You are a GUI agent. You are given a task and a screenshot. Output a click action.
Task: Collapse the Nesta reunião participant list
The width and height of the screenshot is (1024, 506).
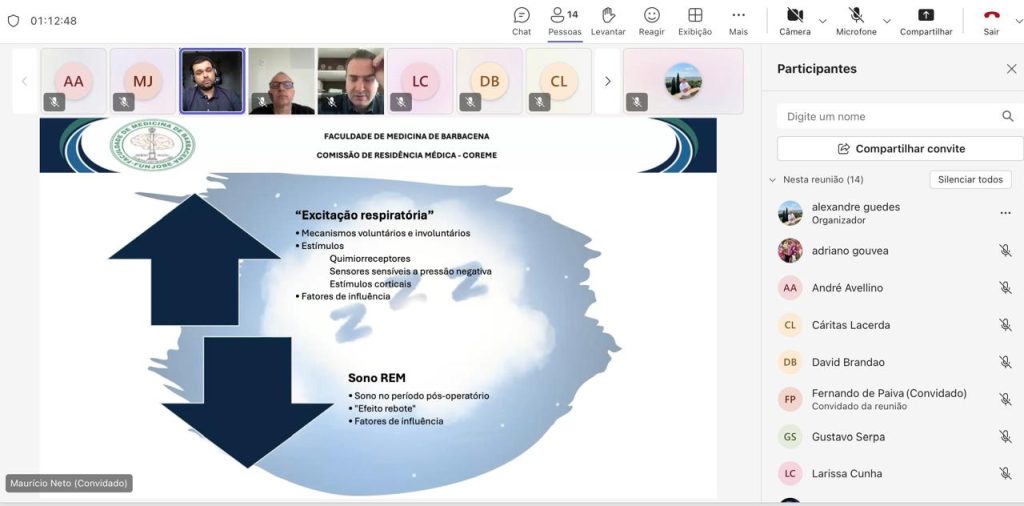[772, 180]
